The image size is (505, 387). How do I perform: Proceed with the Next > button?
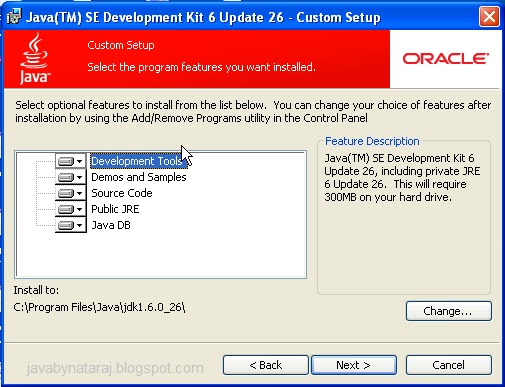click(354, 365)
